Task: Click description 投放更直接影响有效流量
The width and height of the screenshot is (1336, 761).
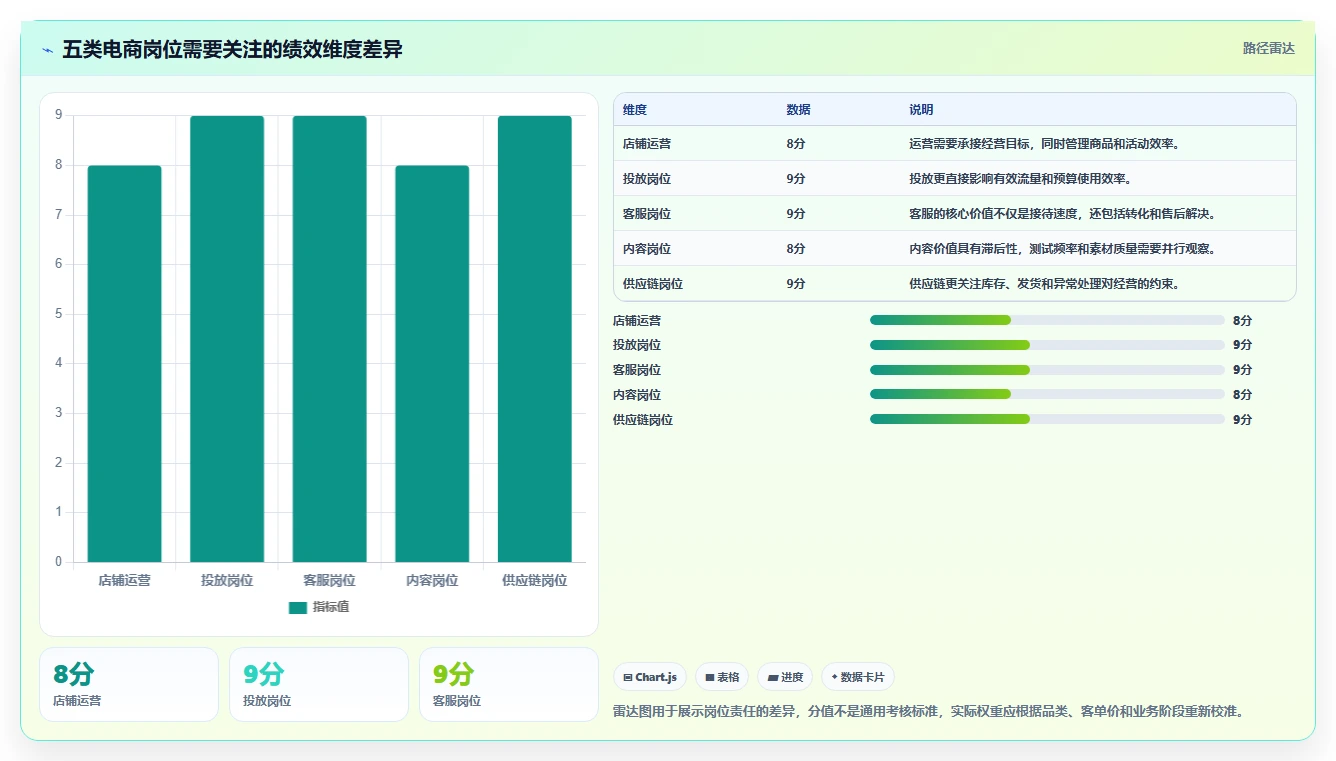Action: pos(1020,179)
